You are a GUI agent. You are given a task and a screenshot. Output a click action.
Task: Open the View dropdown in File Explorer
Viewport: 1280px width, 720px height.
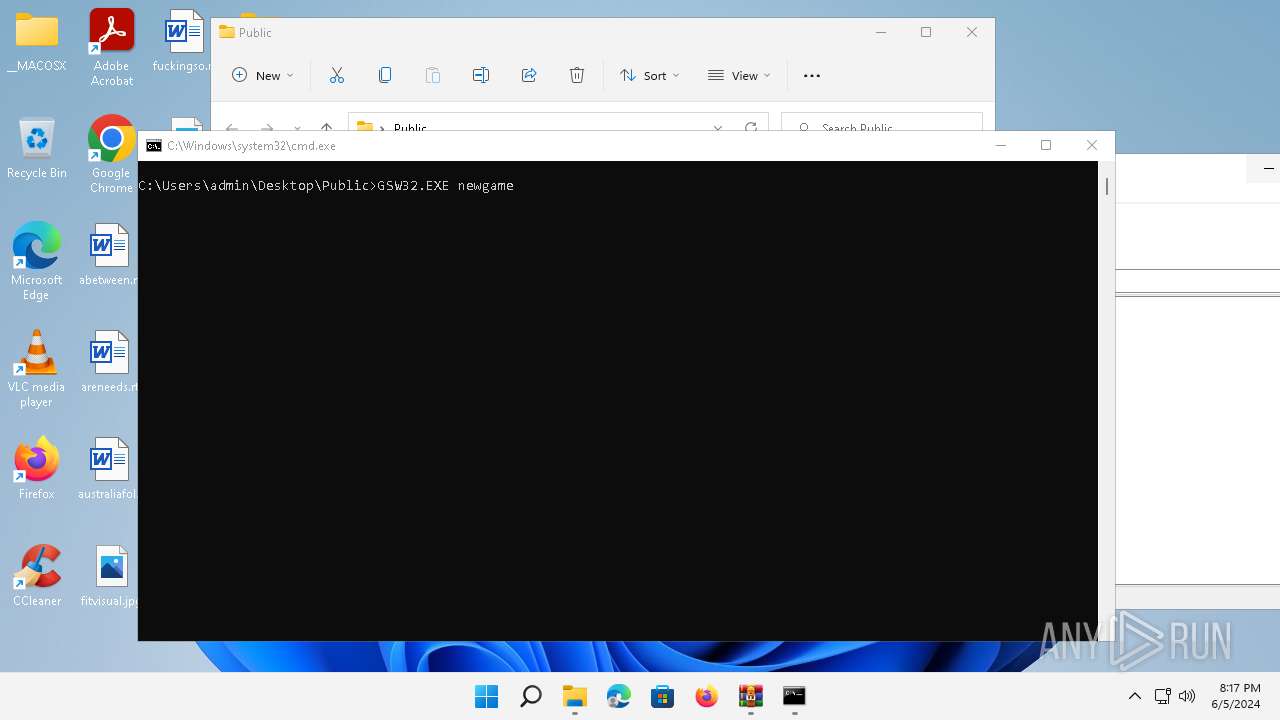pos(739,75)
